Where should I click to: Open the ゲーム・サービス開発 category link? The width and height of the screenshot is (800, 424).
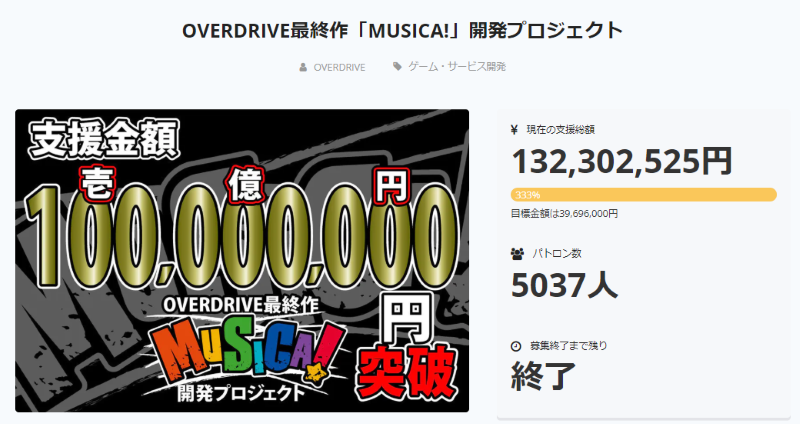point(457,66)
